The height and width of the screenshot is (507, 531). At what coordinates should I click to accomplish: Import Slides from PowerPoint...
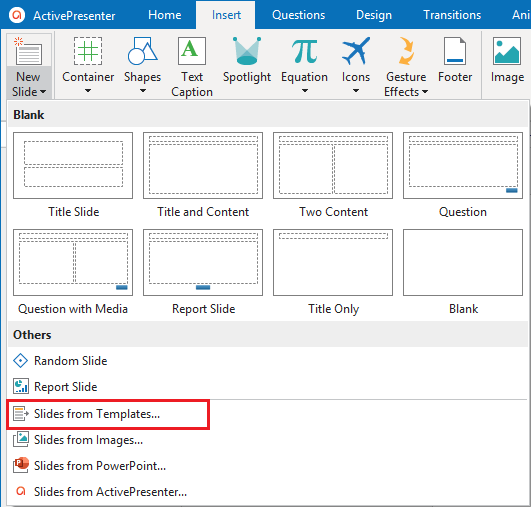[x=268, y=466]
